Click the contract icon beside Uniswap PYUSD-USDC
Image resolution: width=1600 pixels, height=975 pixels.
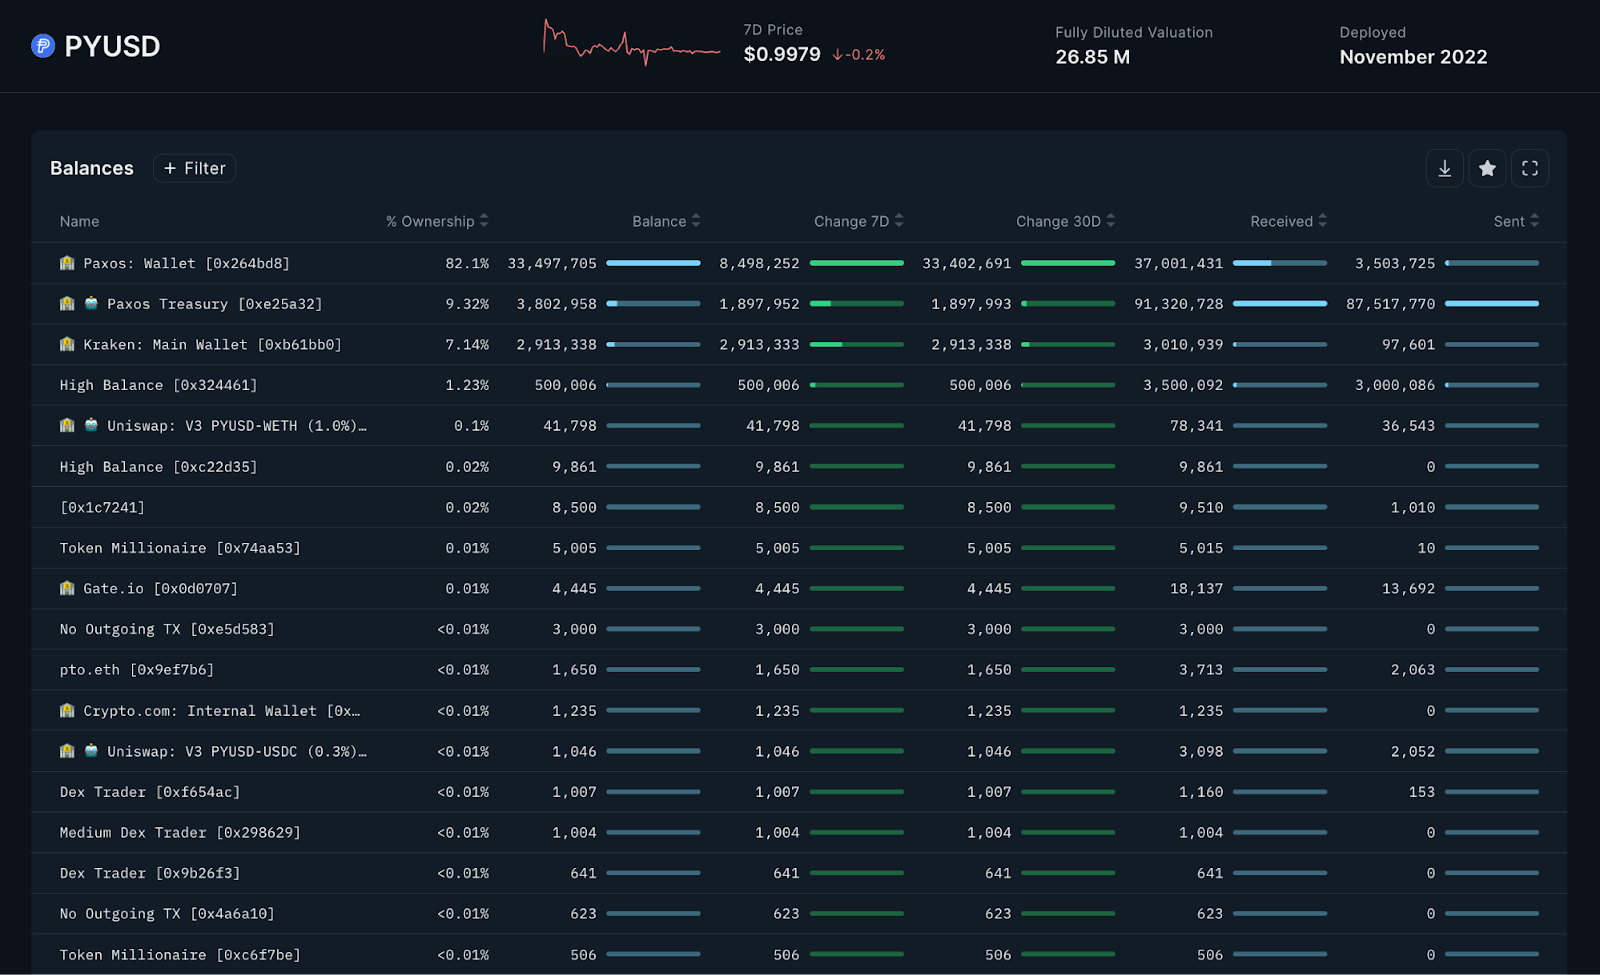click(x=91, y=751)
